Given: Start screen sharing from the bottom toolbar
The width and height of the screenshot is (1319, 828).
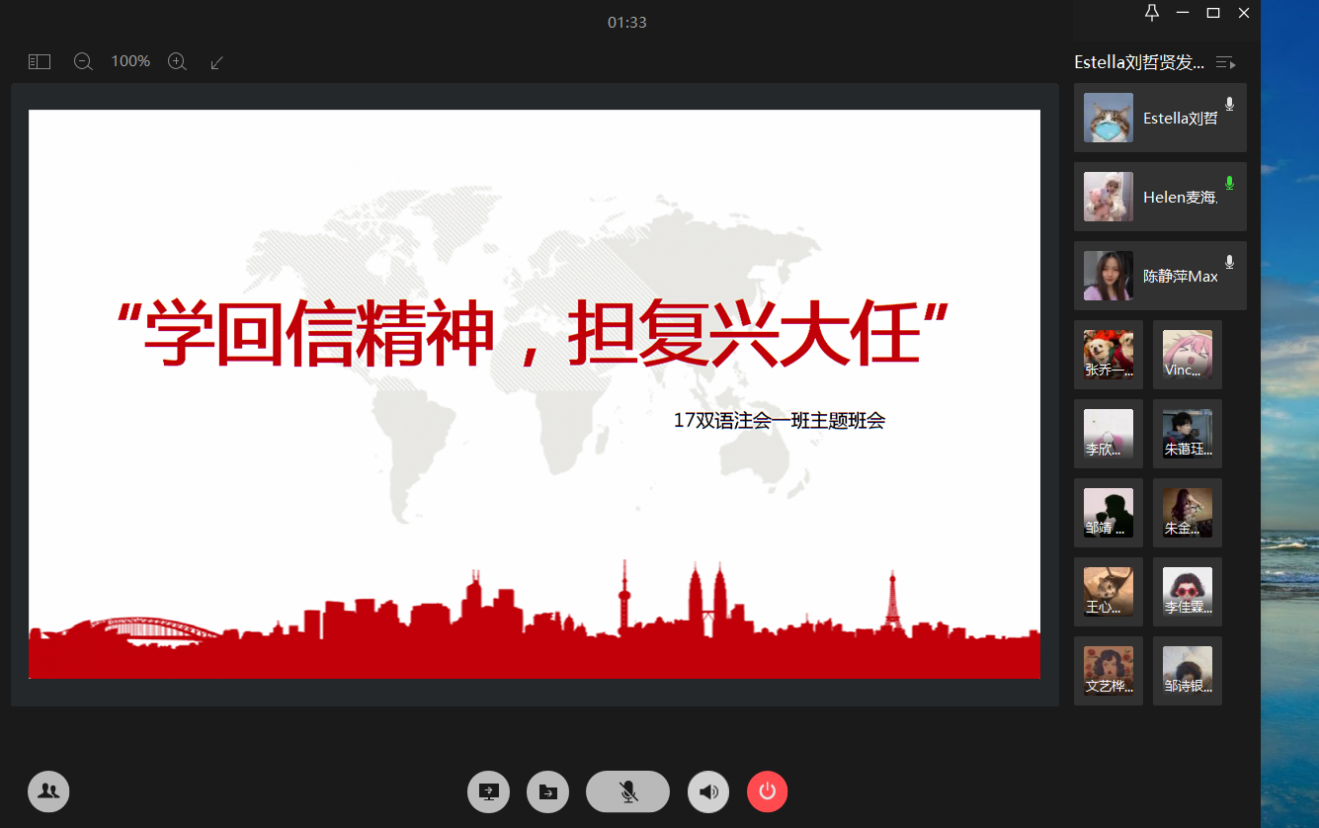Looking at the screenshot, I should [488, 792].
